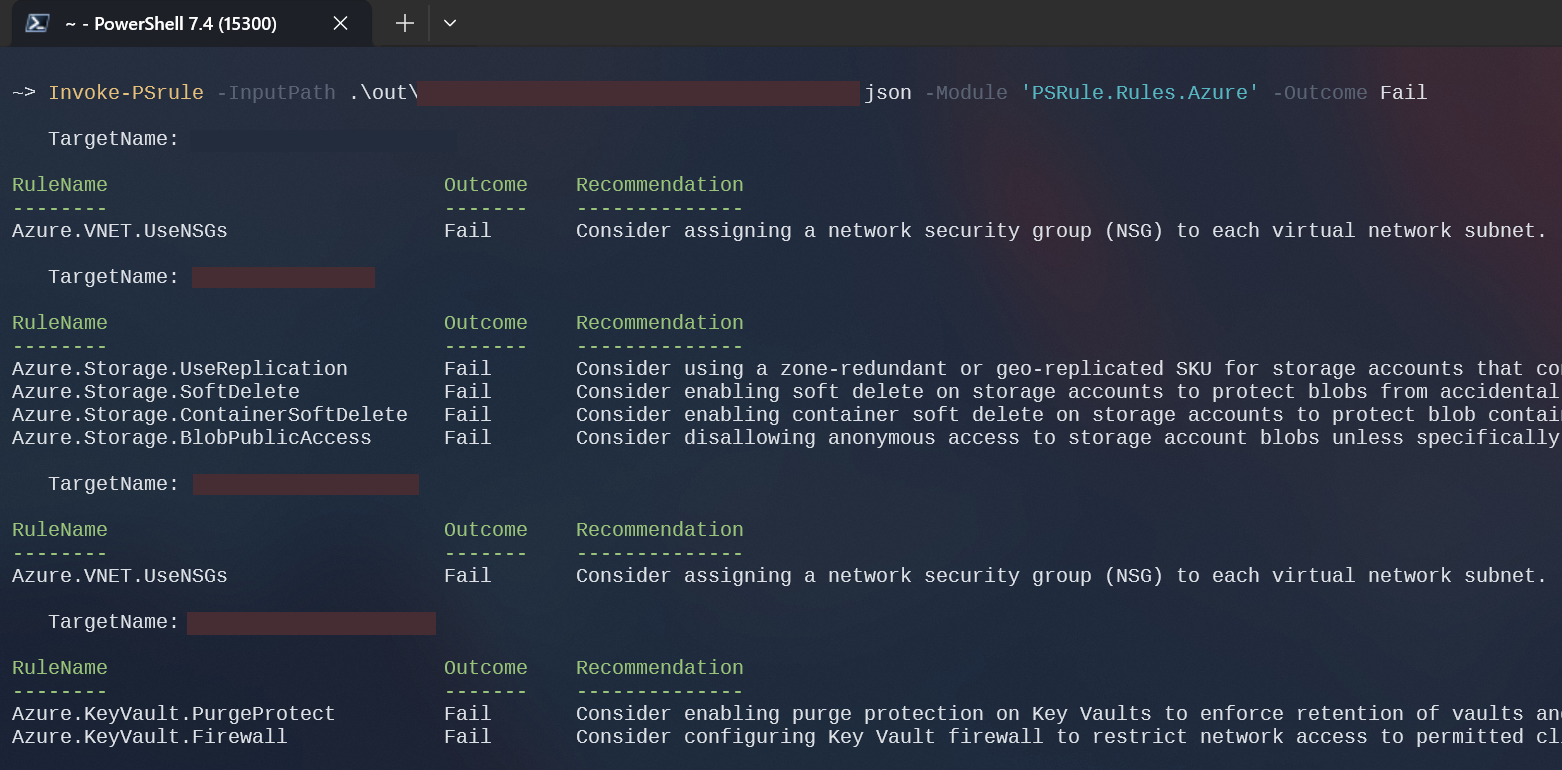Screen dimensions: 1562x770
Task: Click the Fail outcome for Azure.KeyVault.Firewall
Action: (468, 737)
